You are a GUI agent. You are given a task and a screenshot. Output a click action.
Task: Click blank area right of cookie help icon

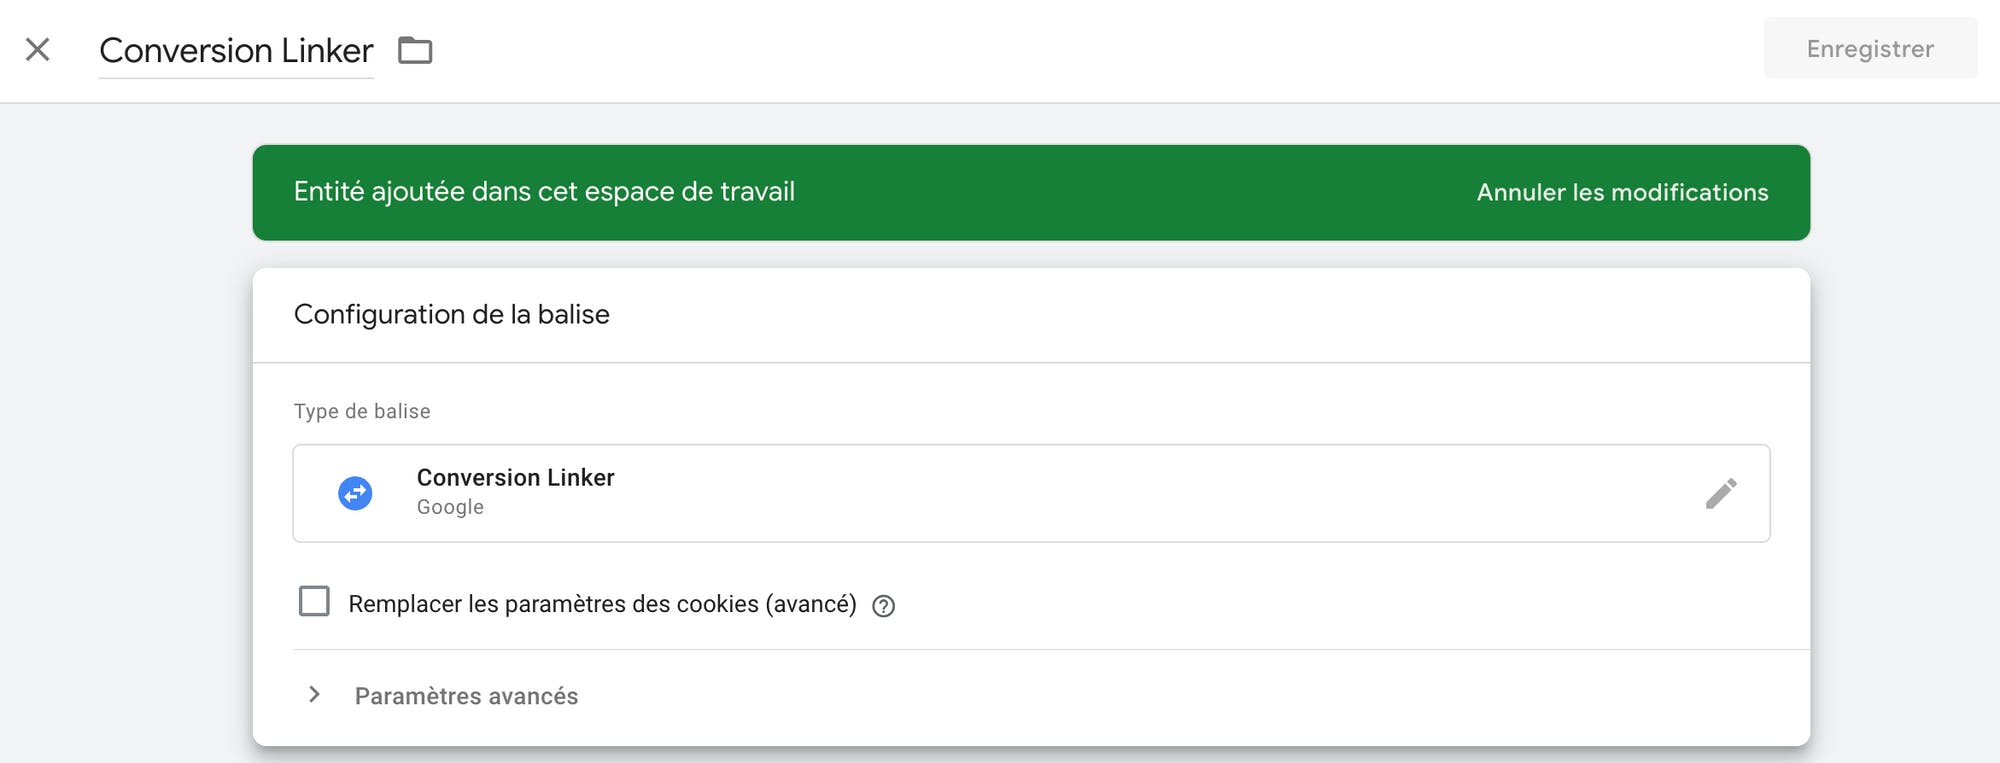point(1330,604)
